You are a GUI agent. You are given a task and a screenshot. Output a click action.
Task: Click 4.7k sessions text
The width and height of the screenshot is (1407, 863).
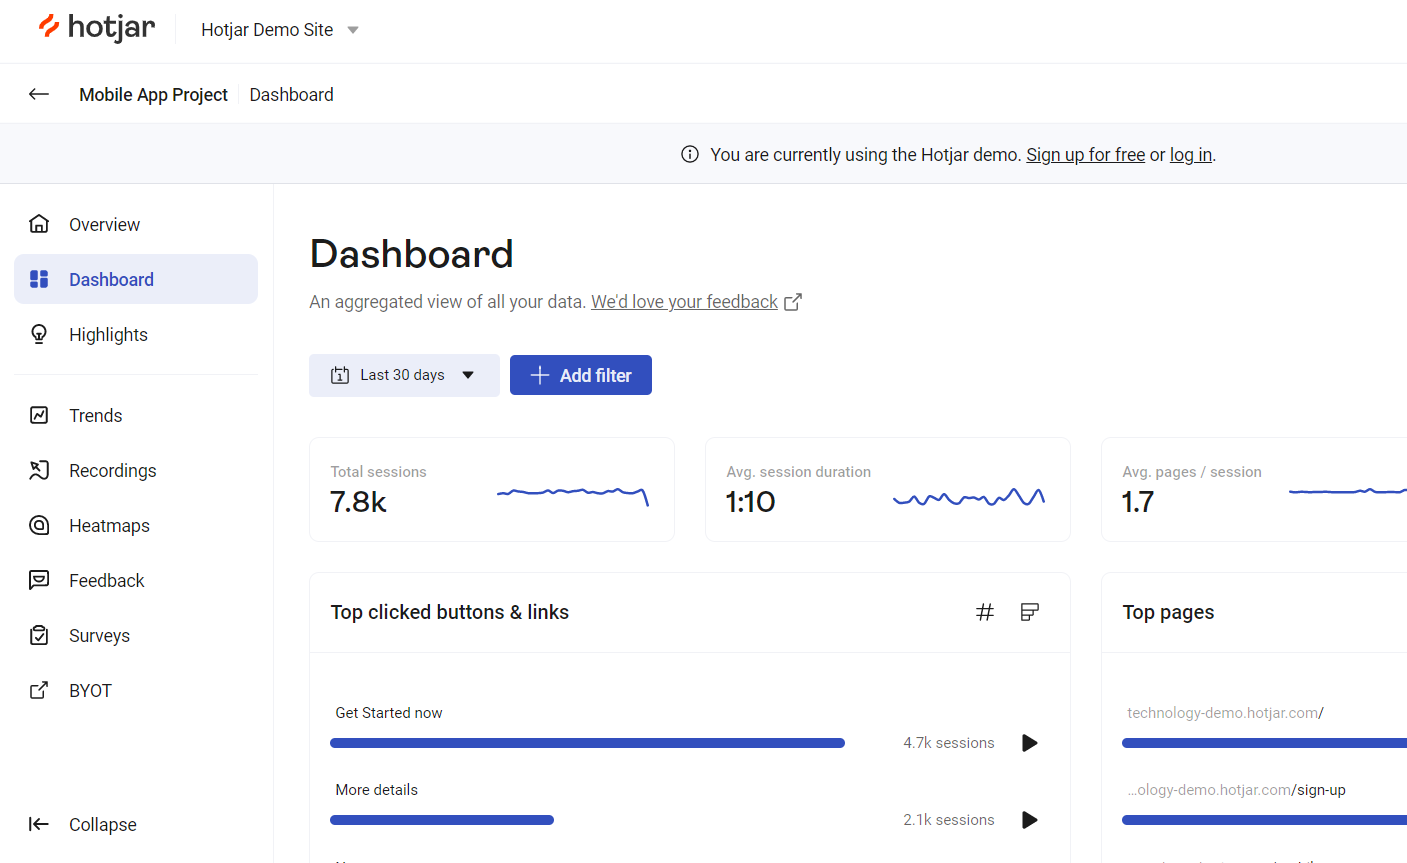[949, 743]
